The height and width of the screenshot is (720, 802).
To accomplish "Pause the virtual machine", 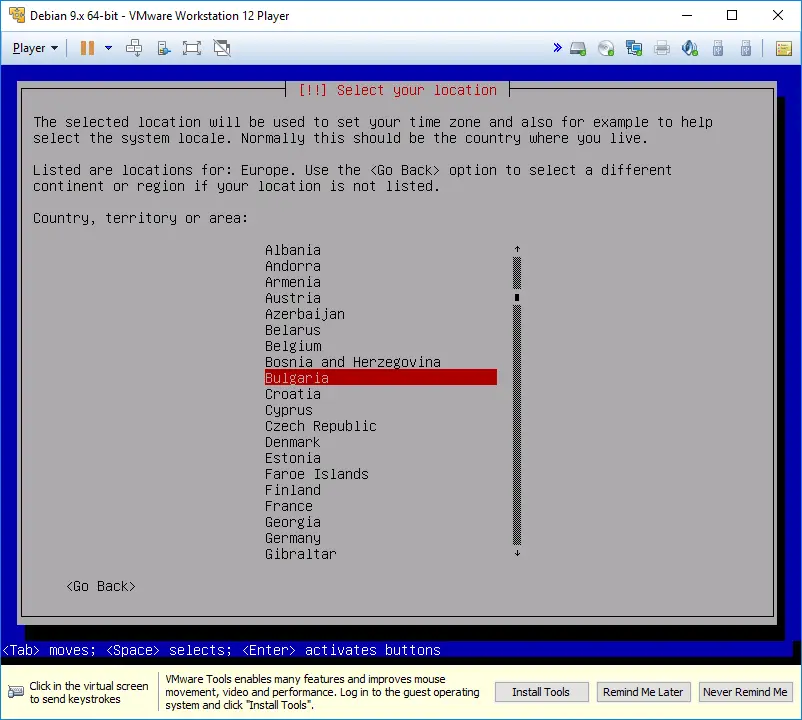I will [x=87, y=48].
